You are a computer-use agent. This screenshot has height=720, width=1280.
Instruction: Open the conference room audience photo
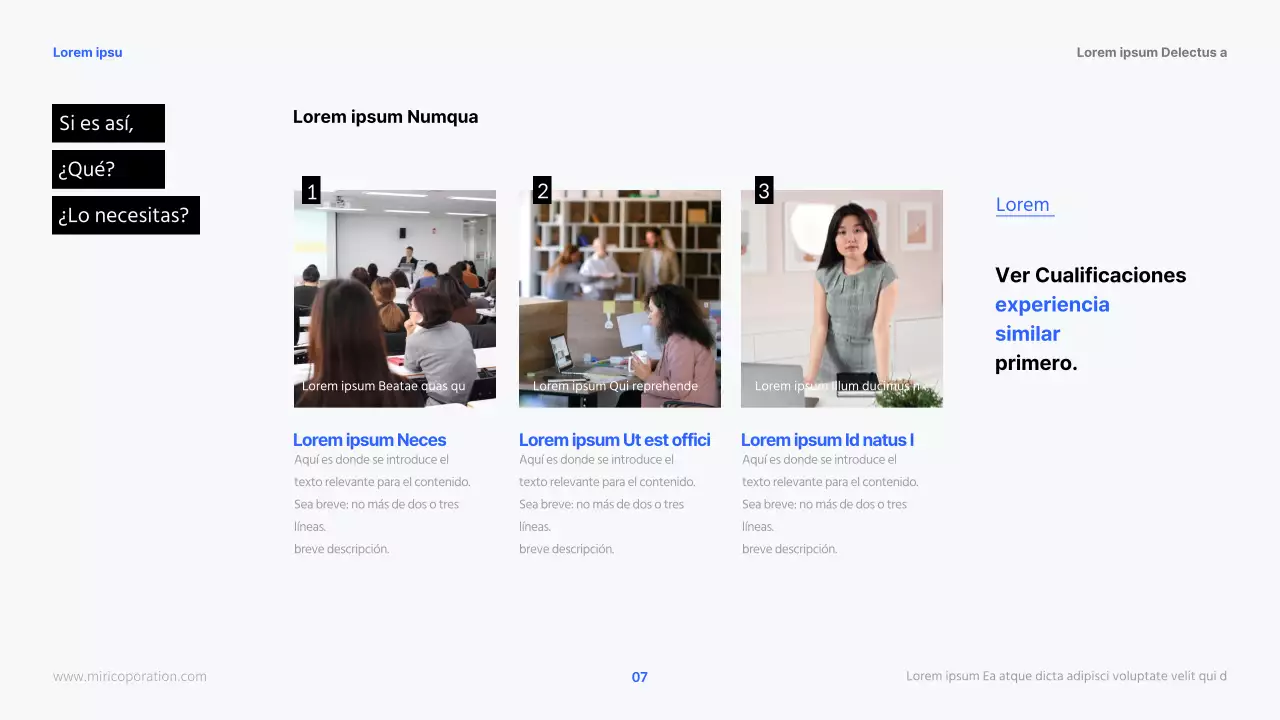pos(394,298)
